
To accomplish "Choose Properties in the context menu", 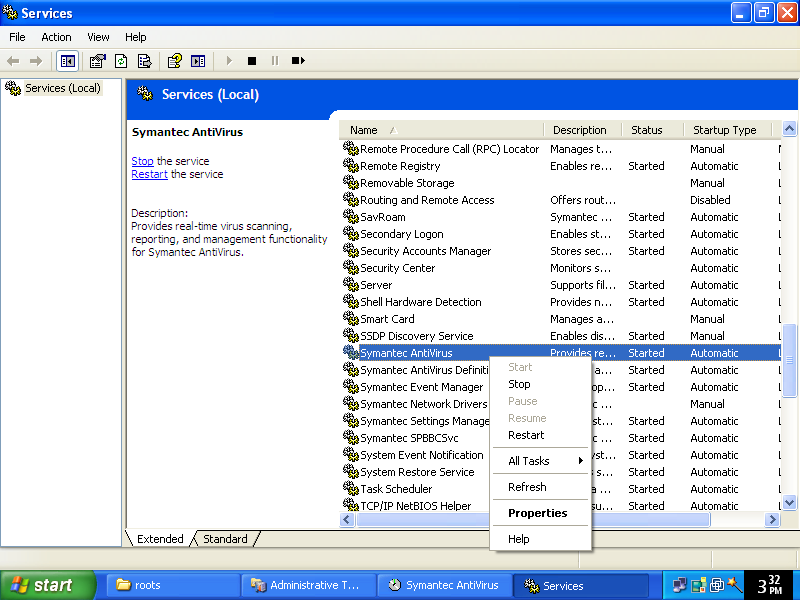I will 538,513.
